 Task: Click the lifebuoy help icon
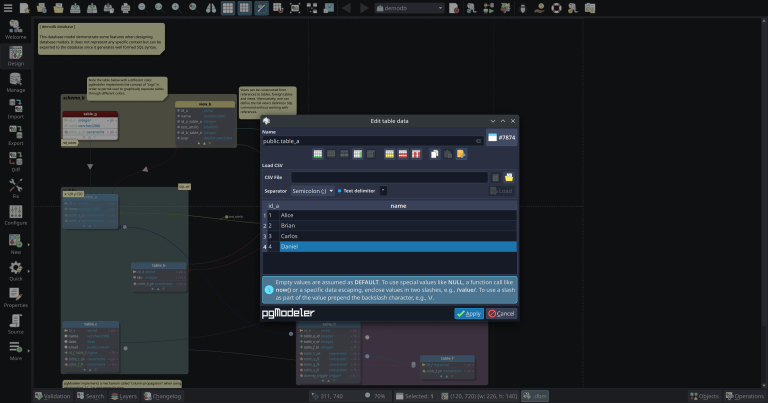tap(556, 8)
